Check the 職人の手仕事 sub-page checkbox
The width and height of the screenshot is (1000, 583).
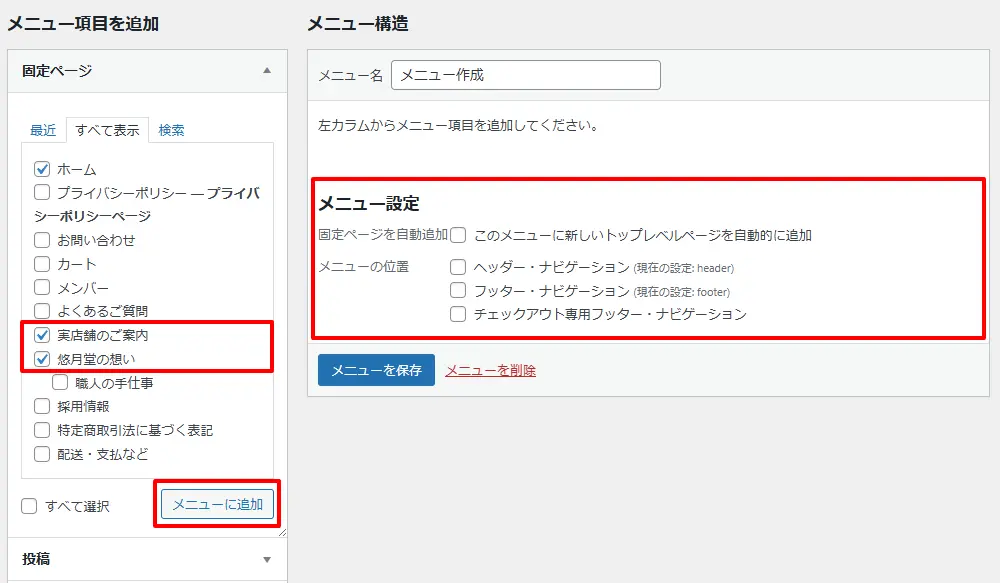click(60, 382)
